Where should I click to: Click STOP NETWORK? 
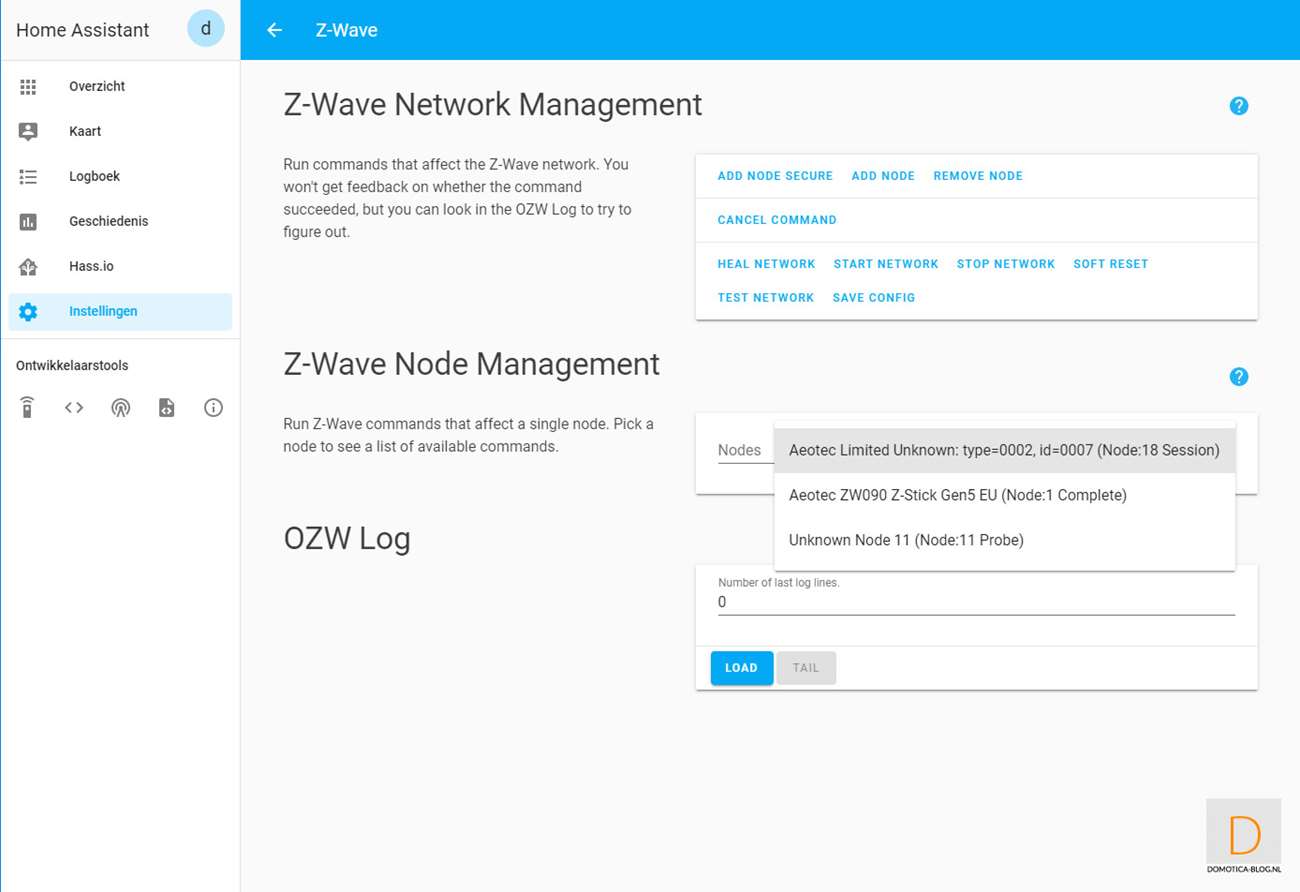coord(1006,264)
